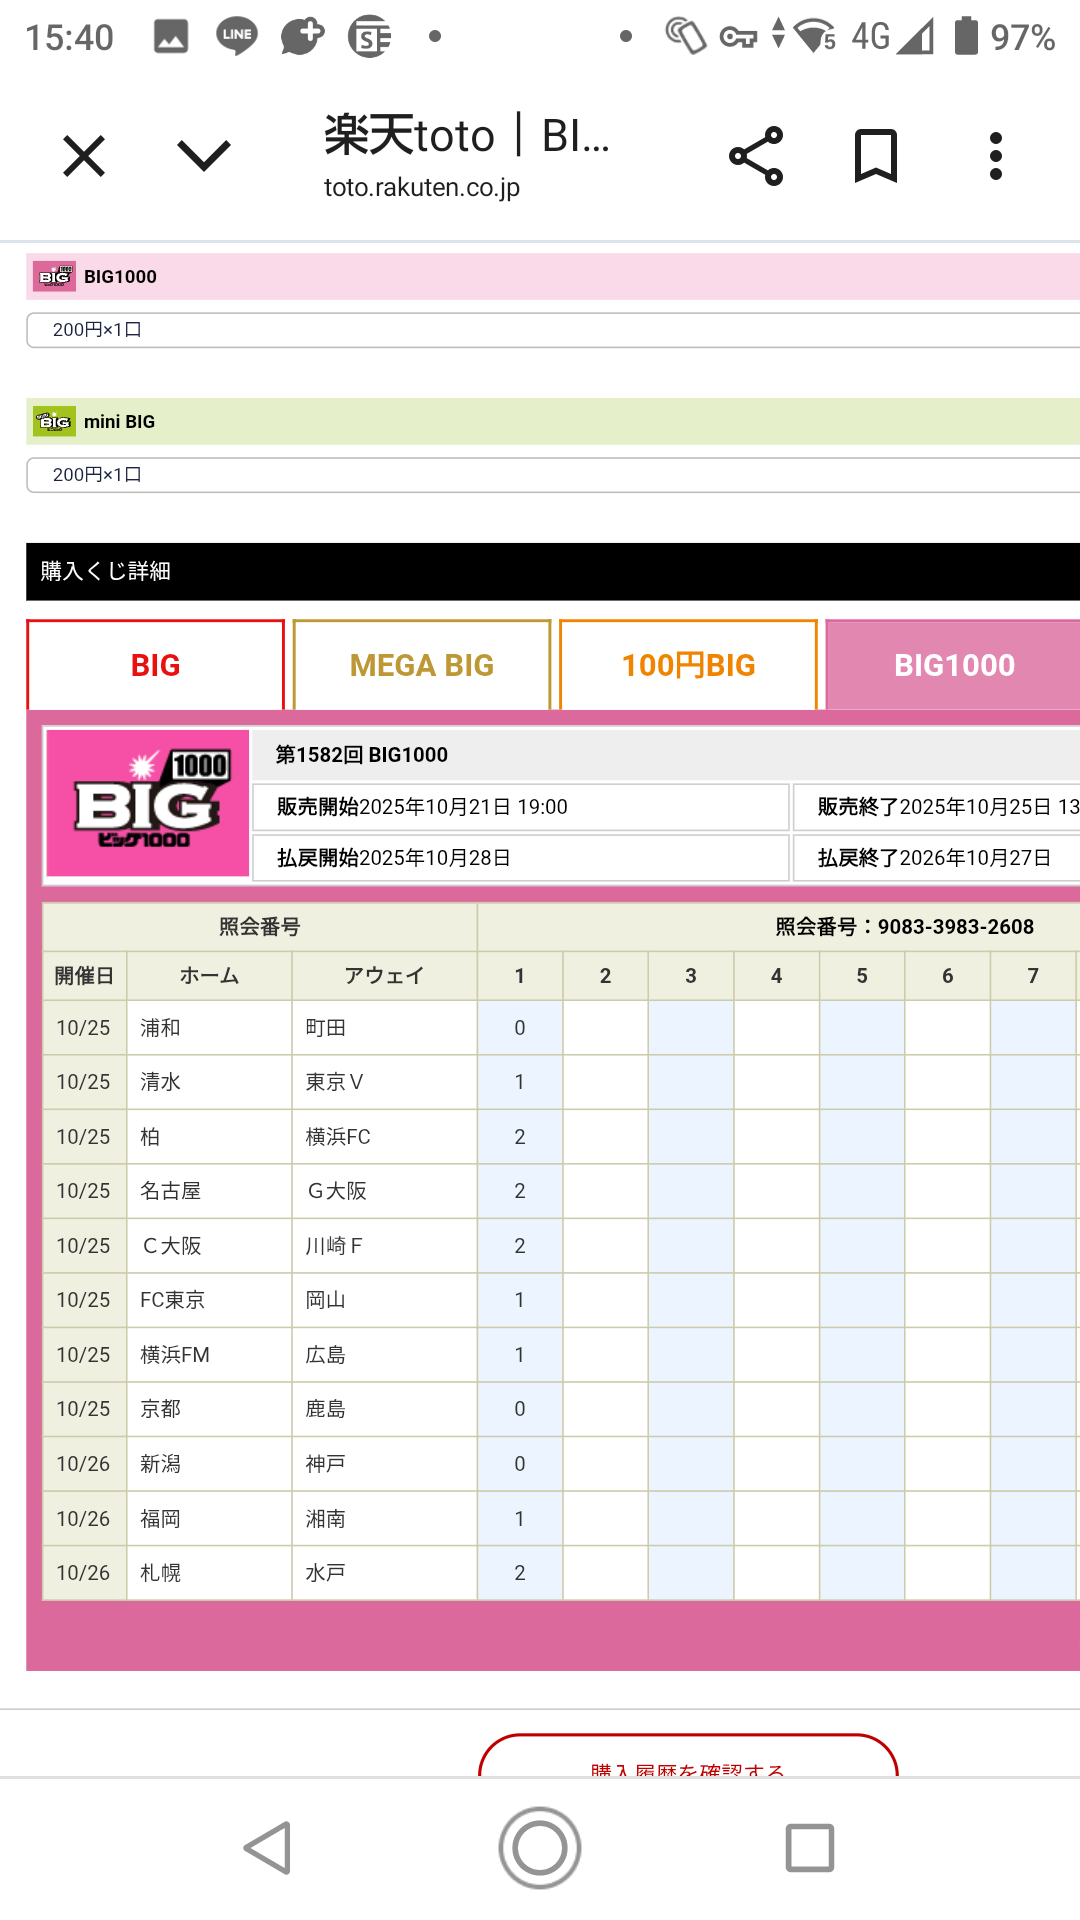1080x1920 pixels.
Task: Tap the toto.rakuten.co.jp URL text
Action: click(422, 188)
